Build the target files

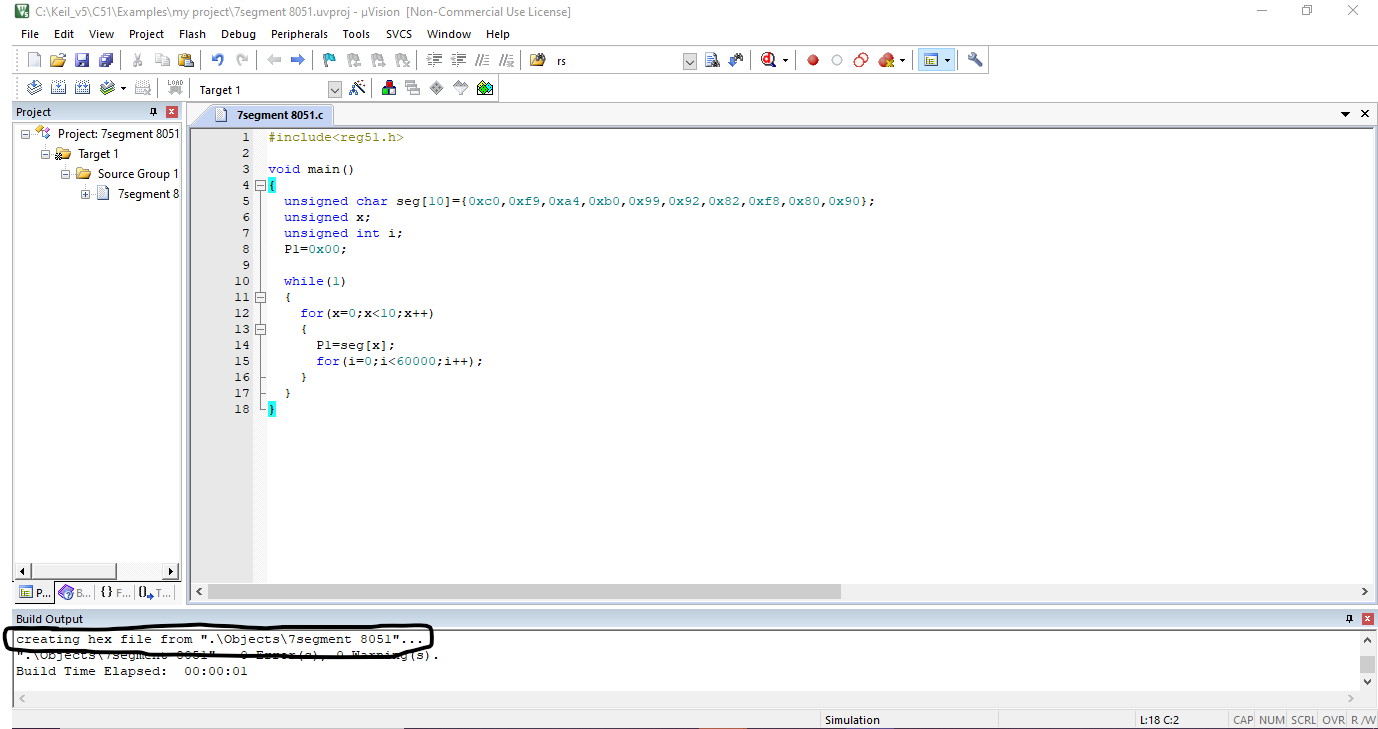(x=58, y=87)
